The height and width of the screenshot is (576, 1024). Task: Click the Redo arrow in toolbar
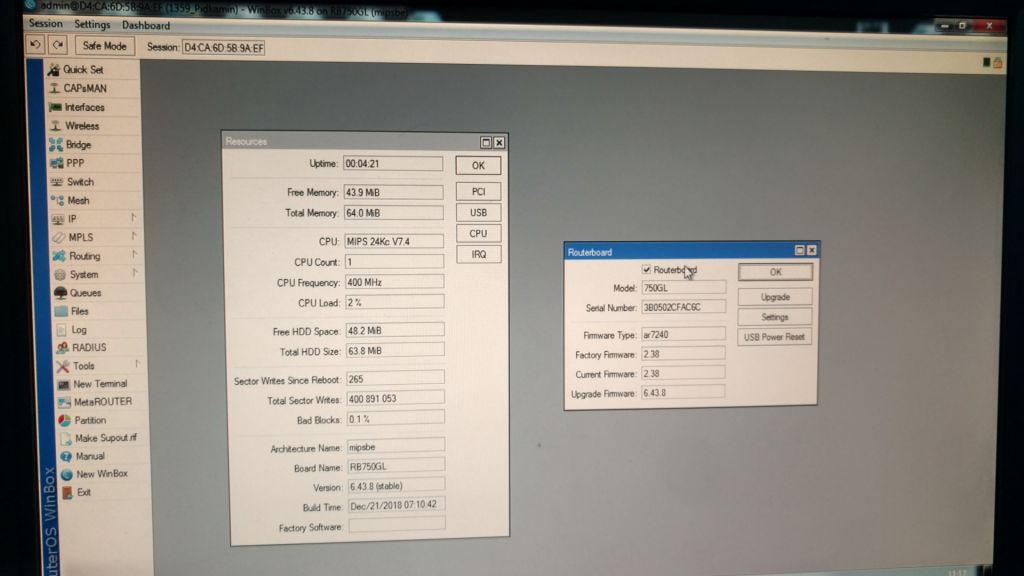point(58,45)
